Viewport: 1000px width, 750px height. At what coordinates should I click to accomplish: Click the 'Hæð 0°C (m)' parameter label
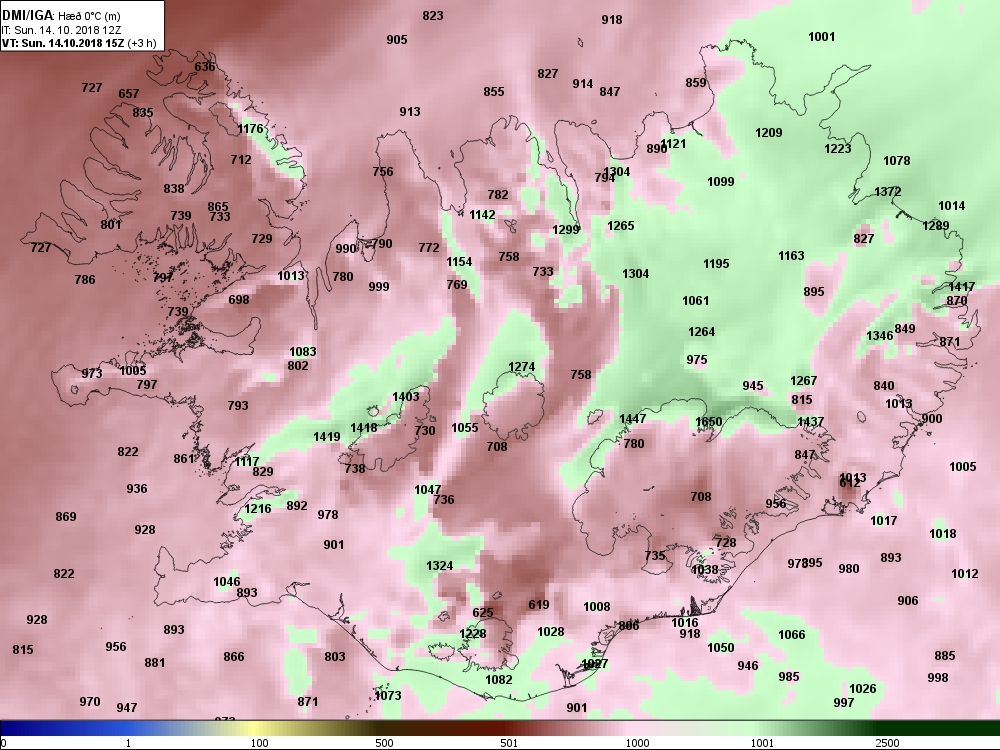(89, 16)
